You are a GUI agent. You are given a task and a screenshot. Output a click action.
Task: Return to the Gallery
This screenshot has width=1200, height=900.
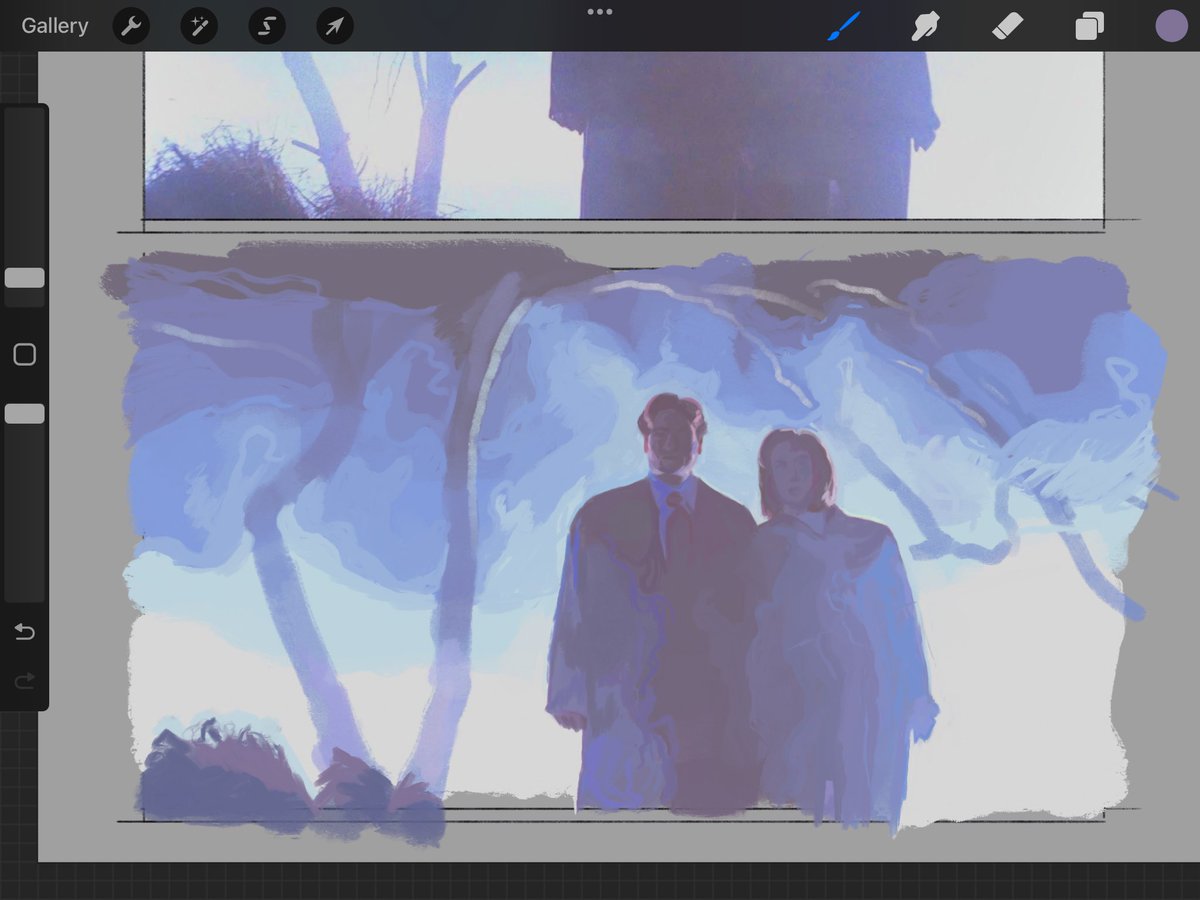pos(55,26)
